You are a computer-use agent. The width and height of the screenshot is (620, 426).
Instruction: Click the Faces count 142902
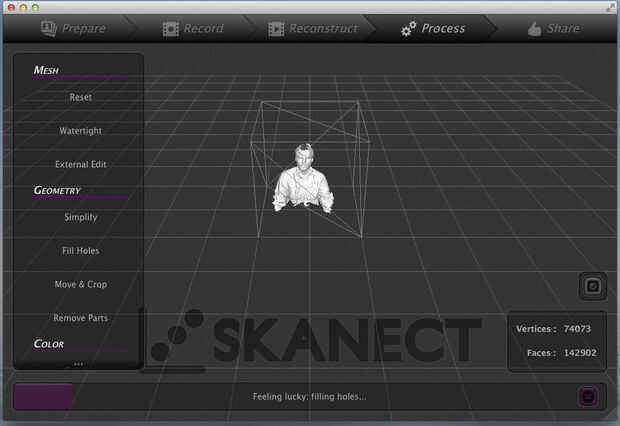click(x=580, y=353)
